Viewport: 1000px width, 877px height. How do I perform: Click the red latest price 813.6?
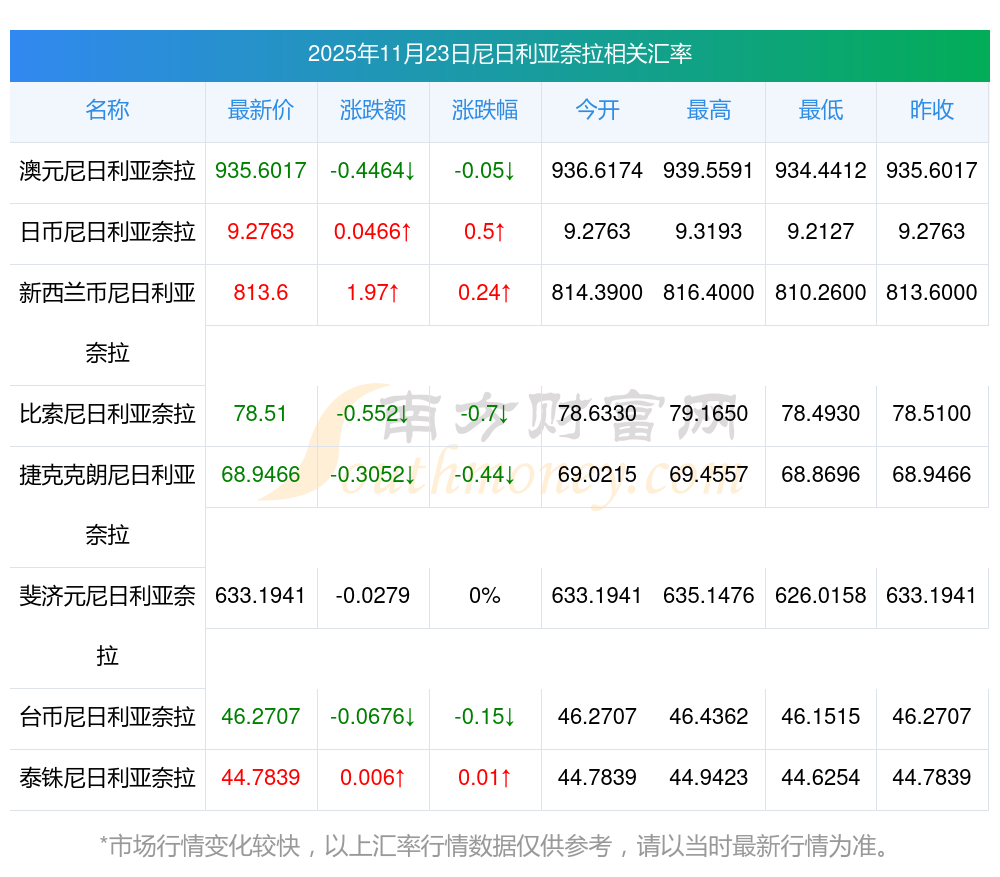click(260, 293)
